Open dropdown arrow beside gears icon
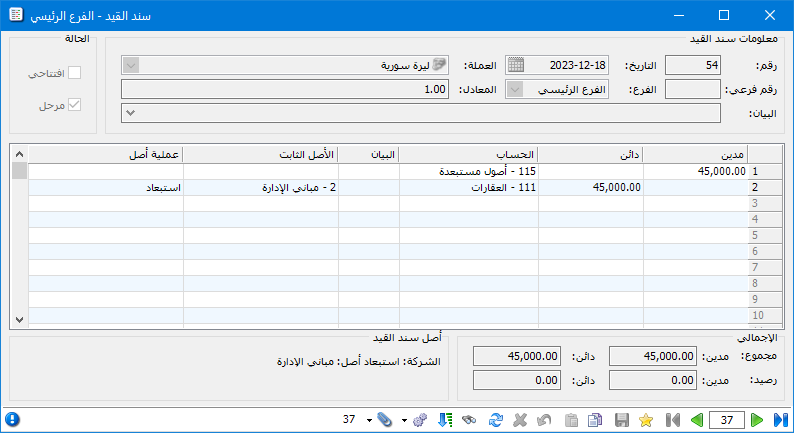 [404, 420]
